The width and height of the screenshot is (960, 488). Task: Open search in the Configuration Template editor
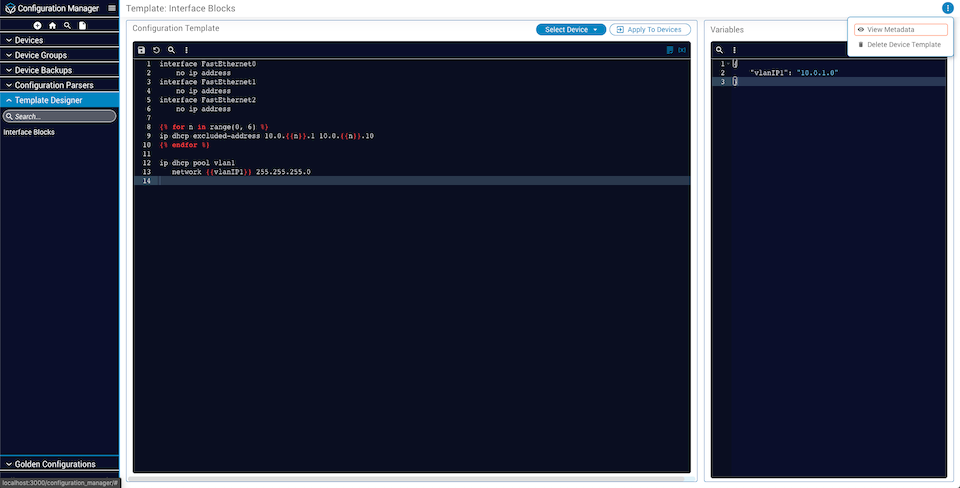coord(171,49)
